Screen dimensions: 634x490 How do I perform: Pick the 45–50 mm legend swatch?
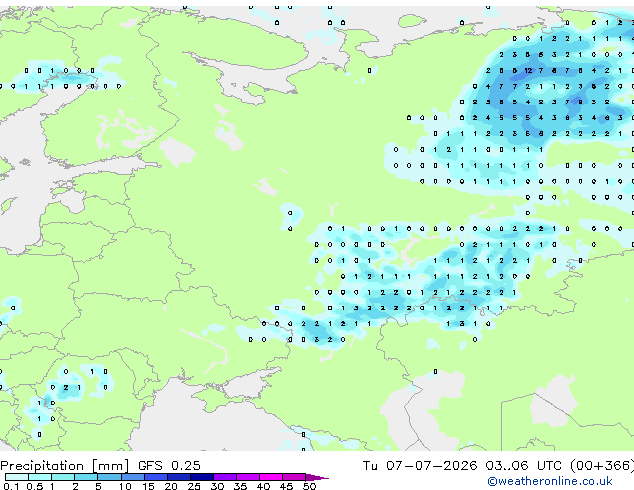point(294,477)
